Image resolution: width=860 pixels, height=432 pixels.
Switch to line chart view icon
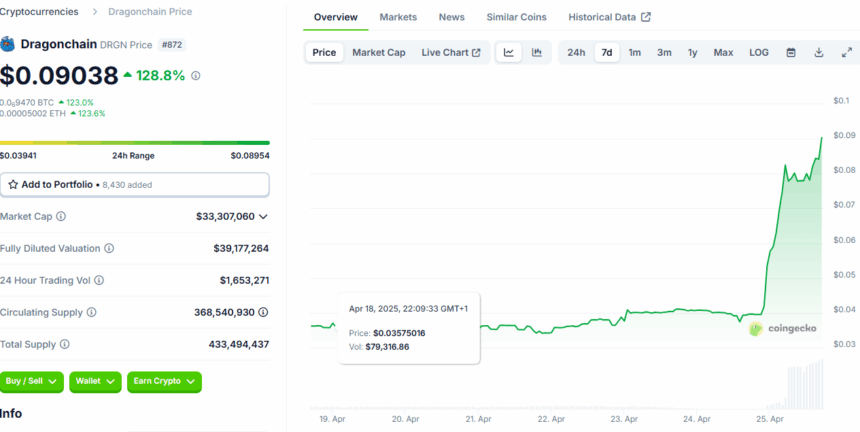click(508, 52)
